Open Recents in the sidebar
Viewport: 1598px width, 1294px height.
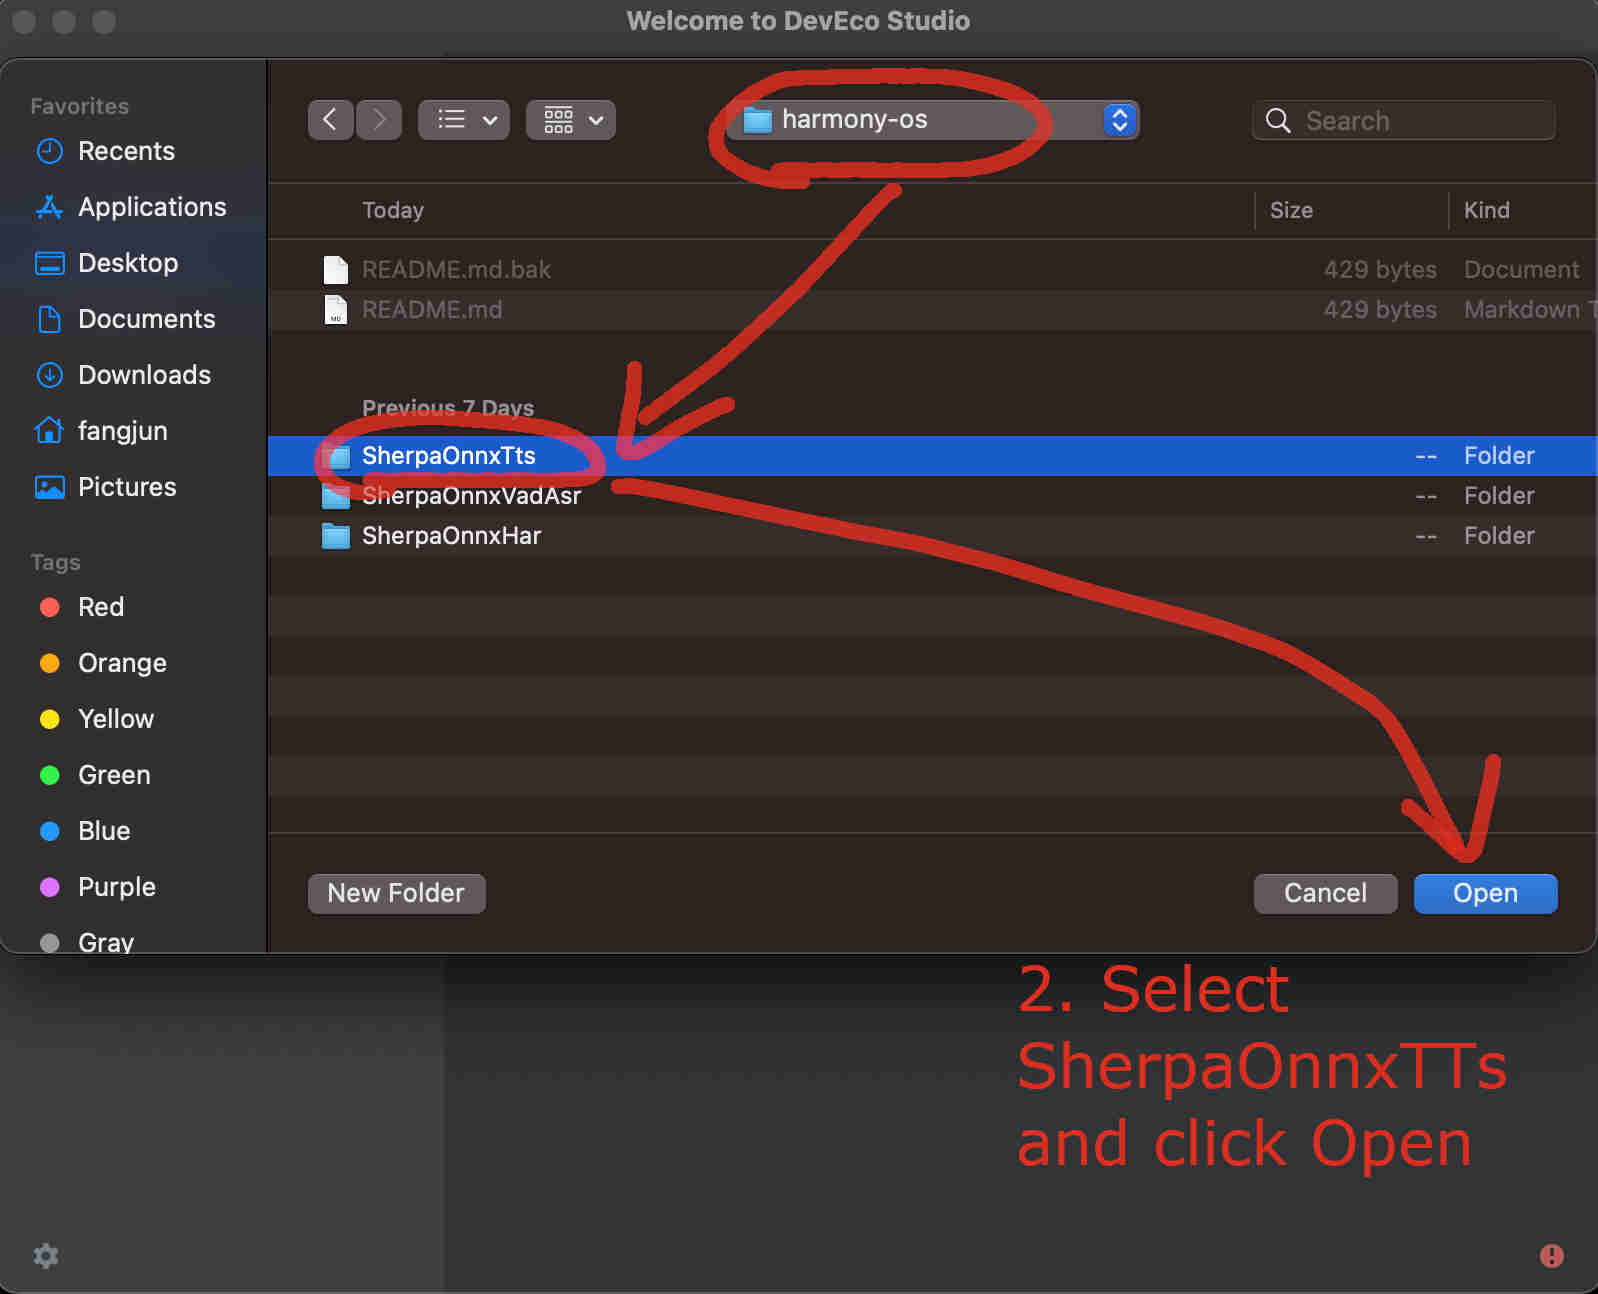coord(126,151)
